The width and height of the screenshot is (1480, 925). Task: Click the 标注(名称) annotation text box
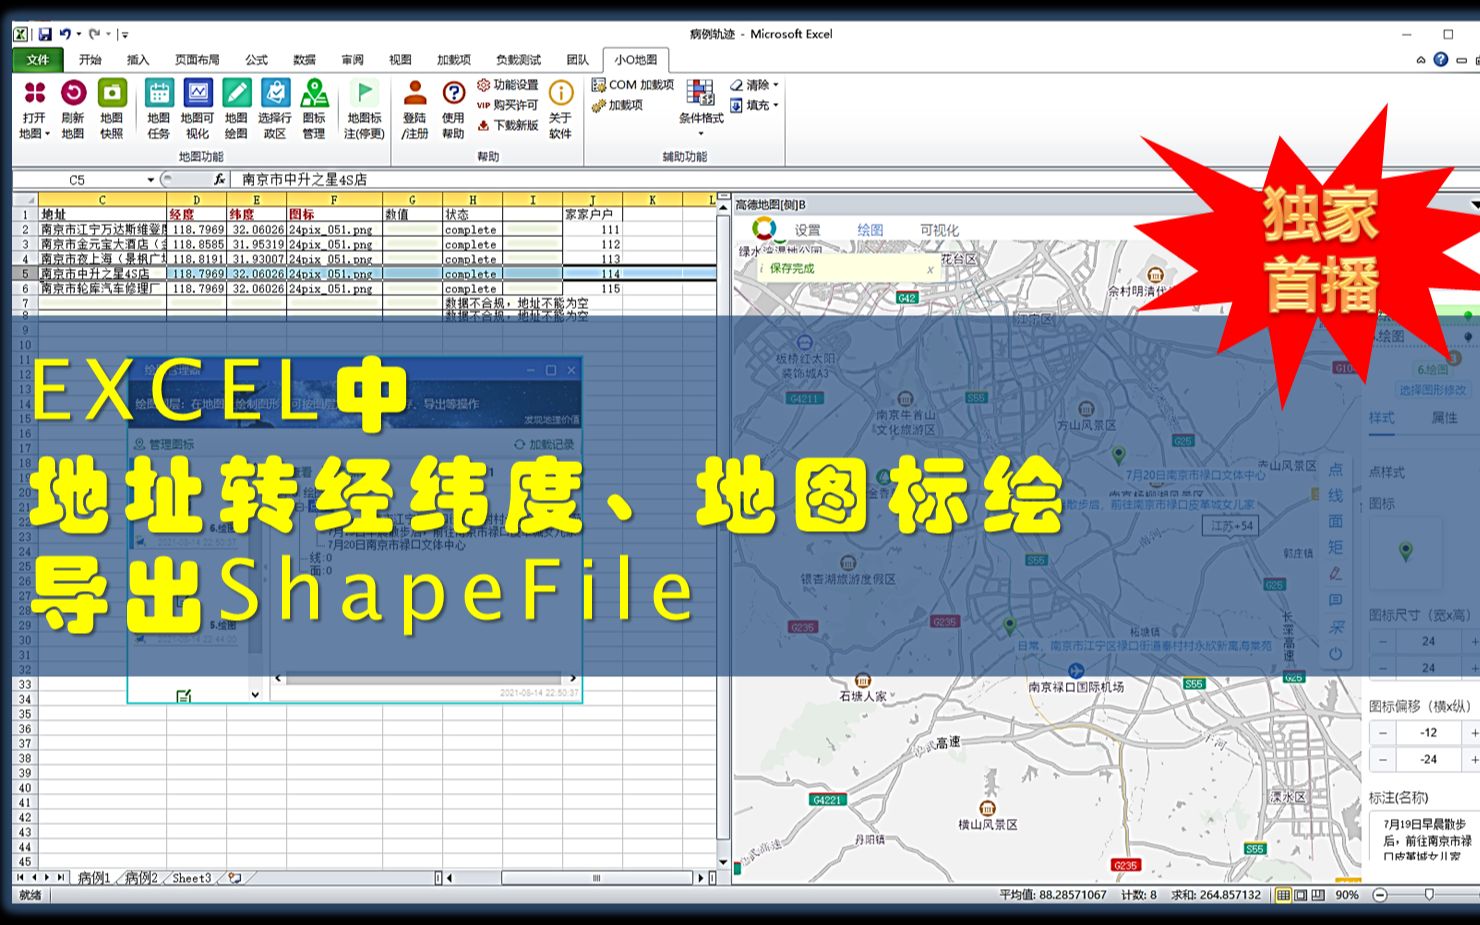point(1424,837)
